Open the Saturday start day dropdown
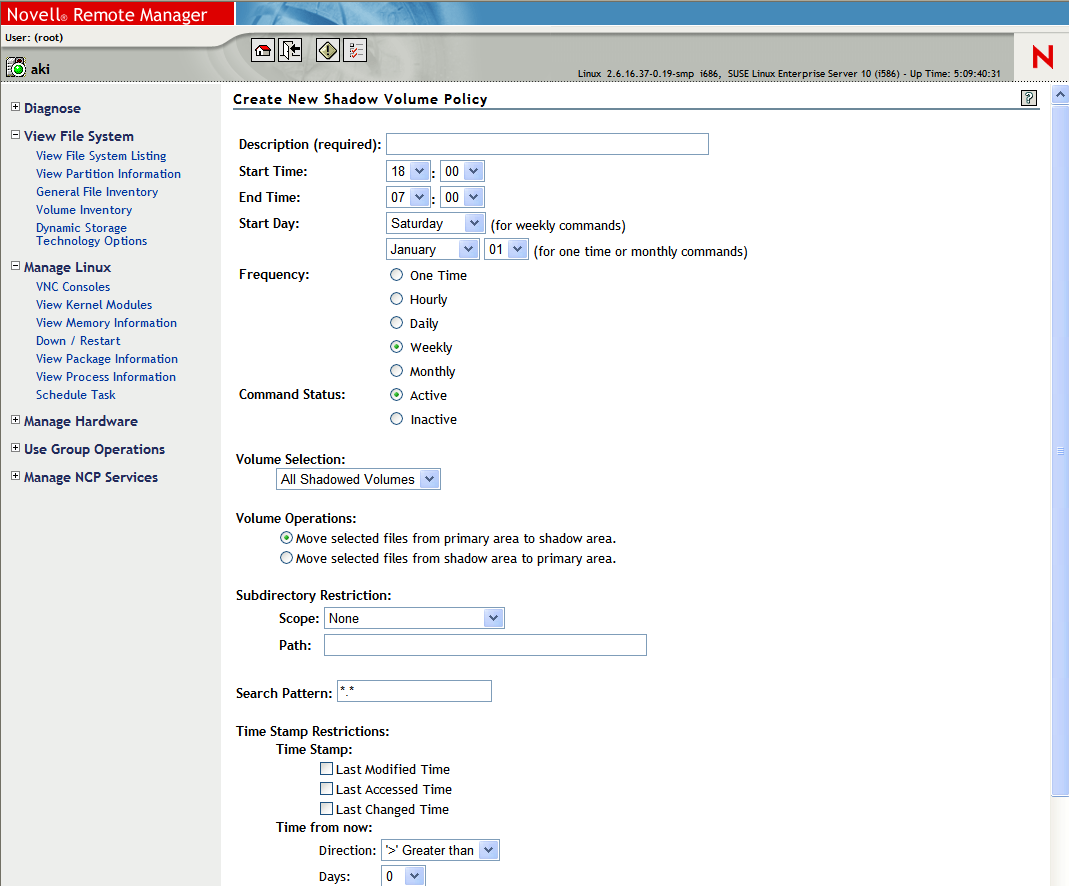 [x=436, y=223]
